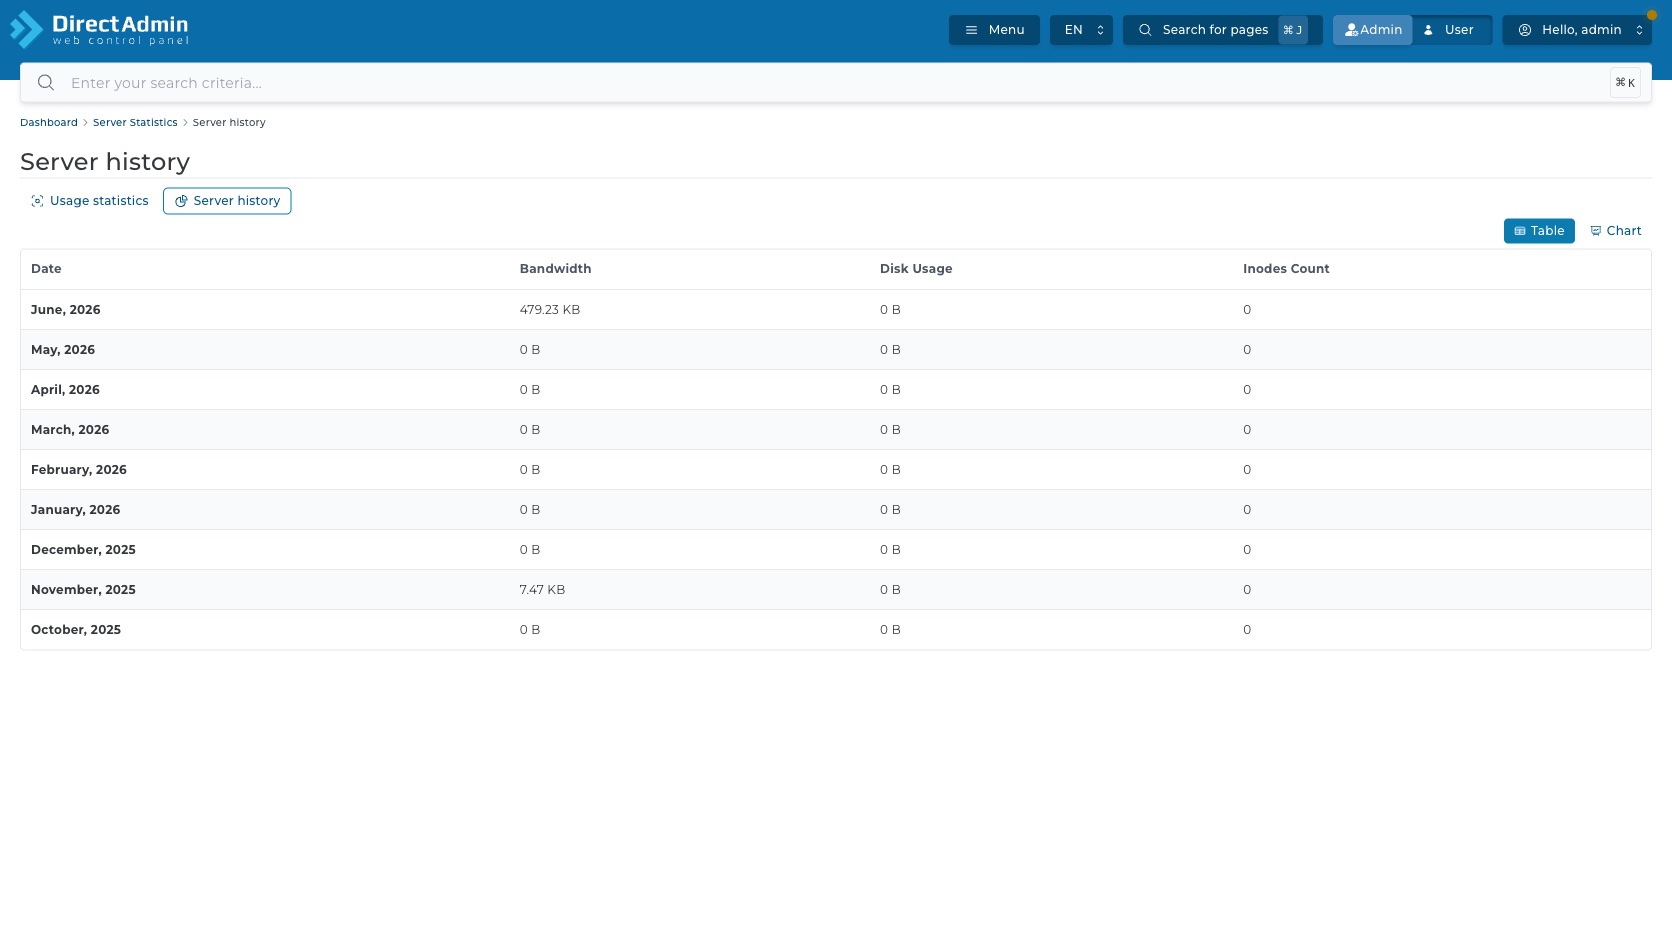Click the orange notification dot
This screenshot has height=941, width=1672.
click(x=1651, y=15)
